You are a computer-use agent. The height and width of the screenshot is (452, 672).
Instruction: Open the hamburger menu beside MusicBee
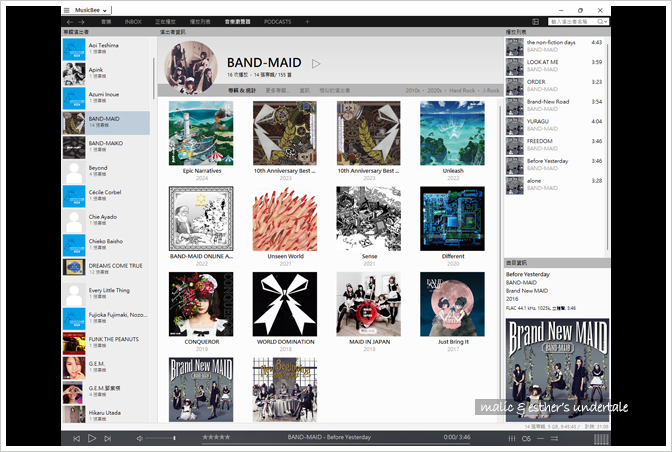[66, 10]
